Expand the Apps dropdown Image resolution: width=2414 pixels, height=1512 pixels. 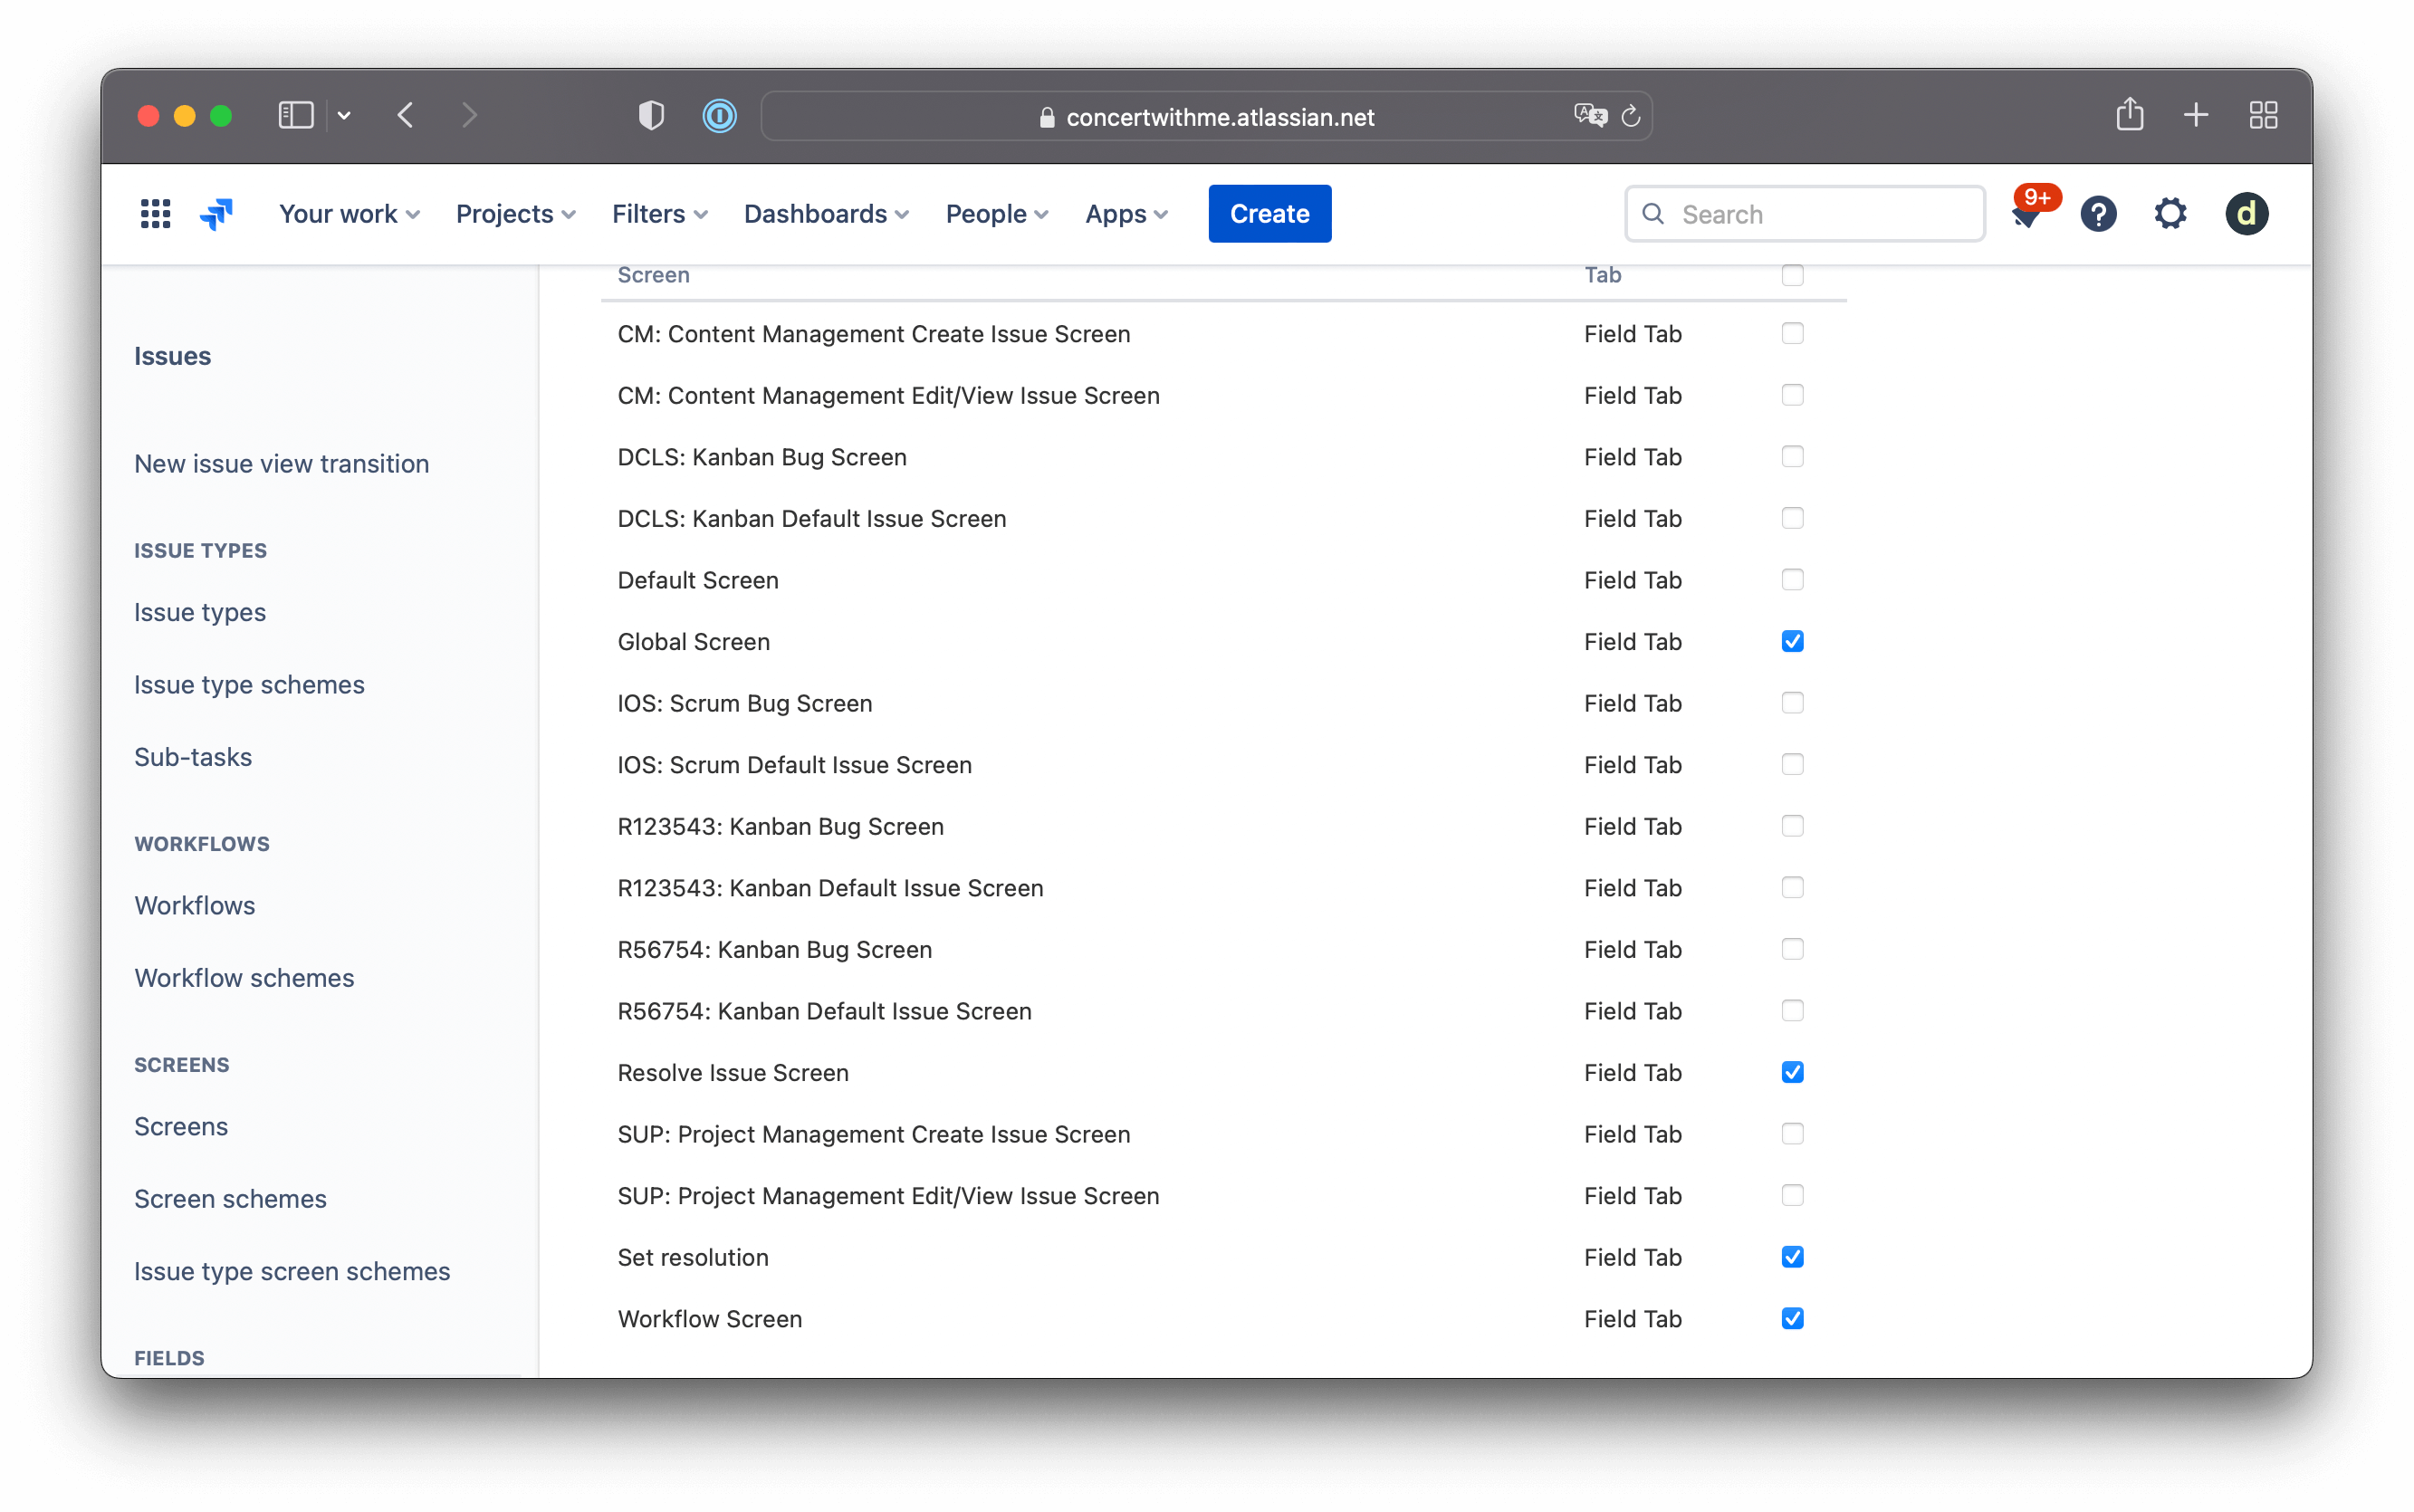point(1124,213)
